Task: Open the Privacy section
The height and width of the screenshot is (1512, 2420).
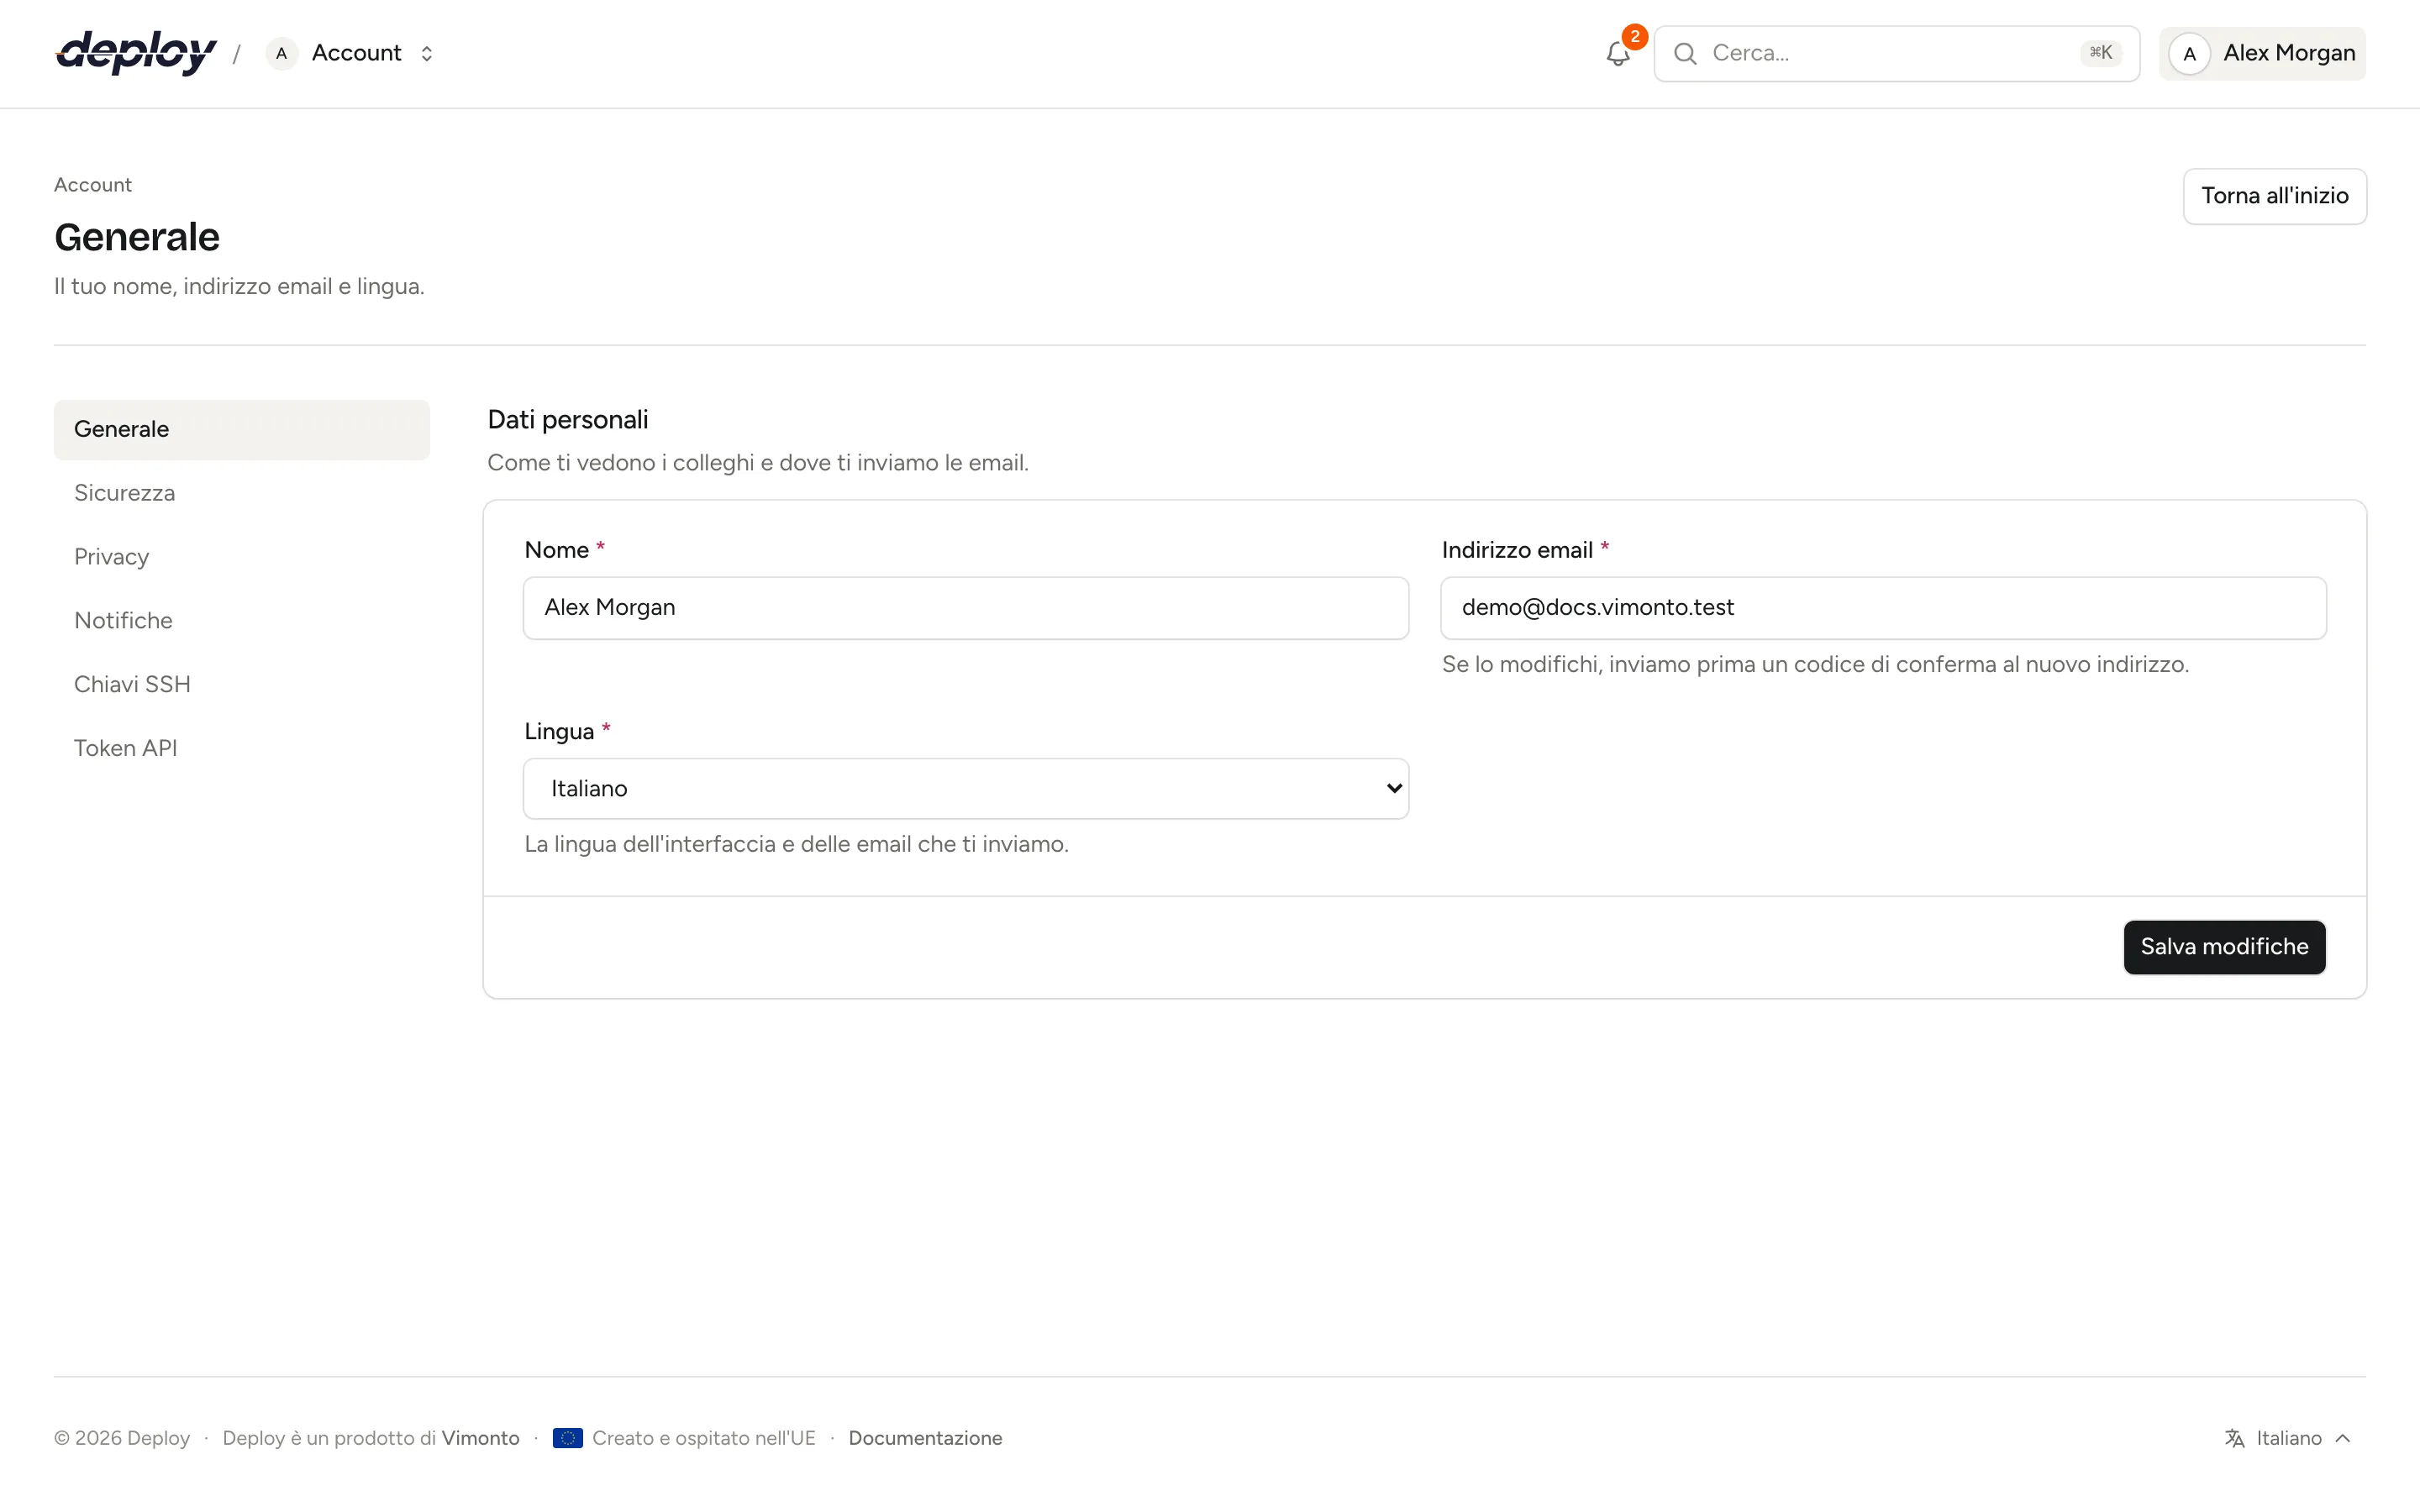Action: pyautogui.click(x=242, y=557)
